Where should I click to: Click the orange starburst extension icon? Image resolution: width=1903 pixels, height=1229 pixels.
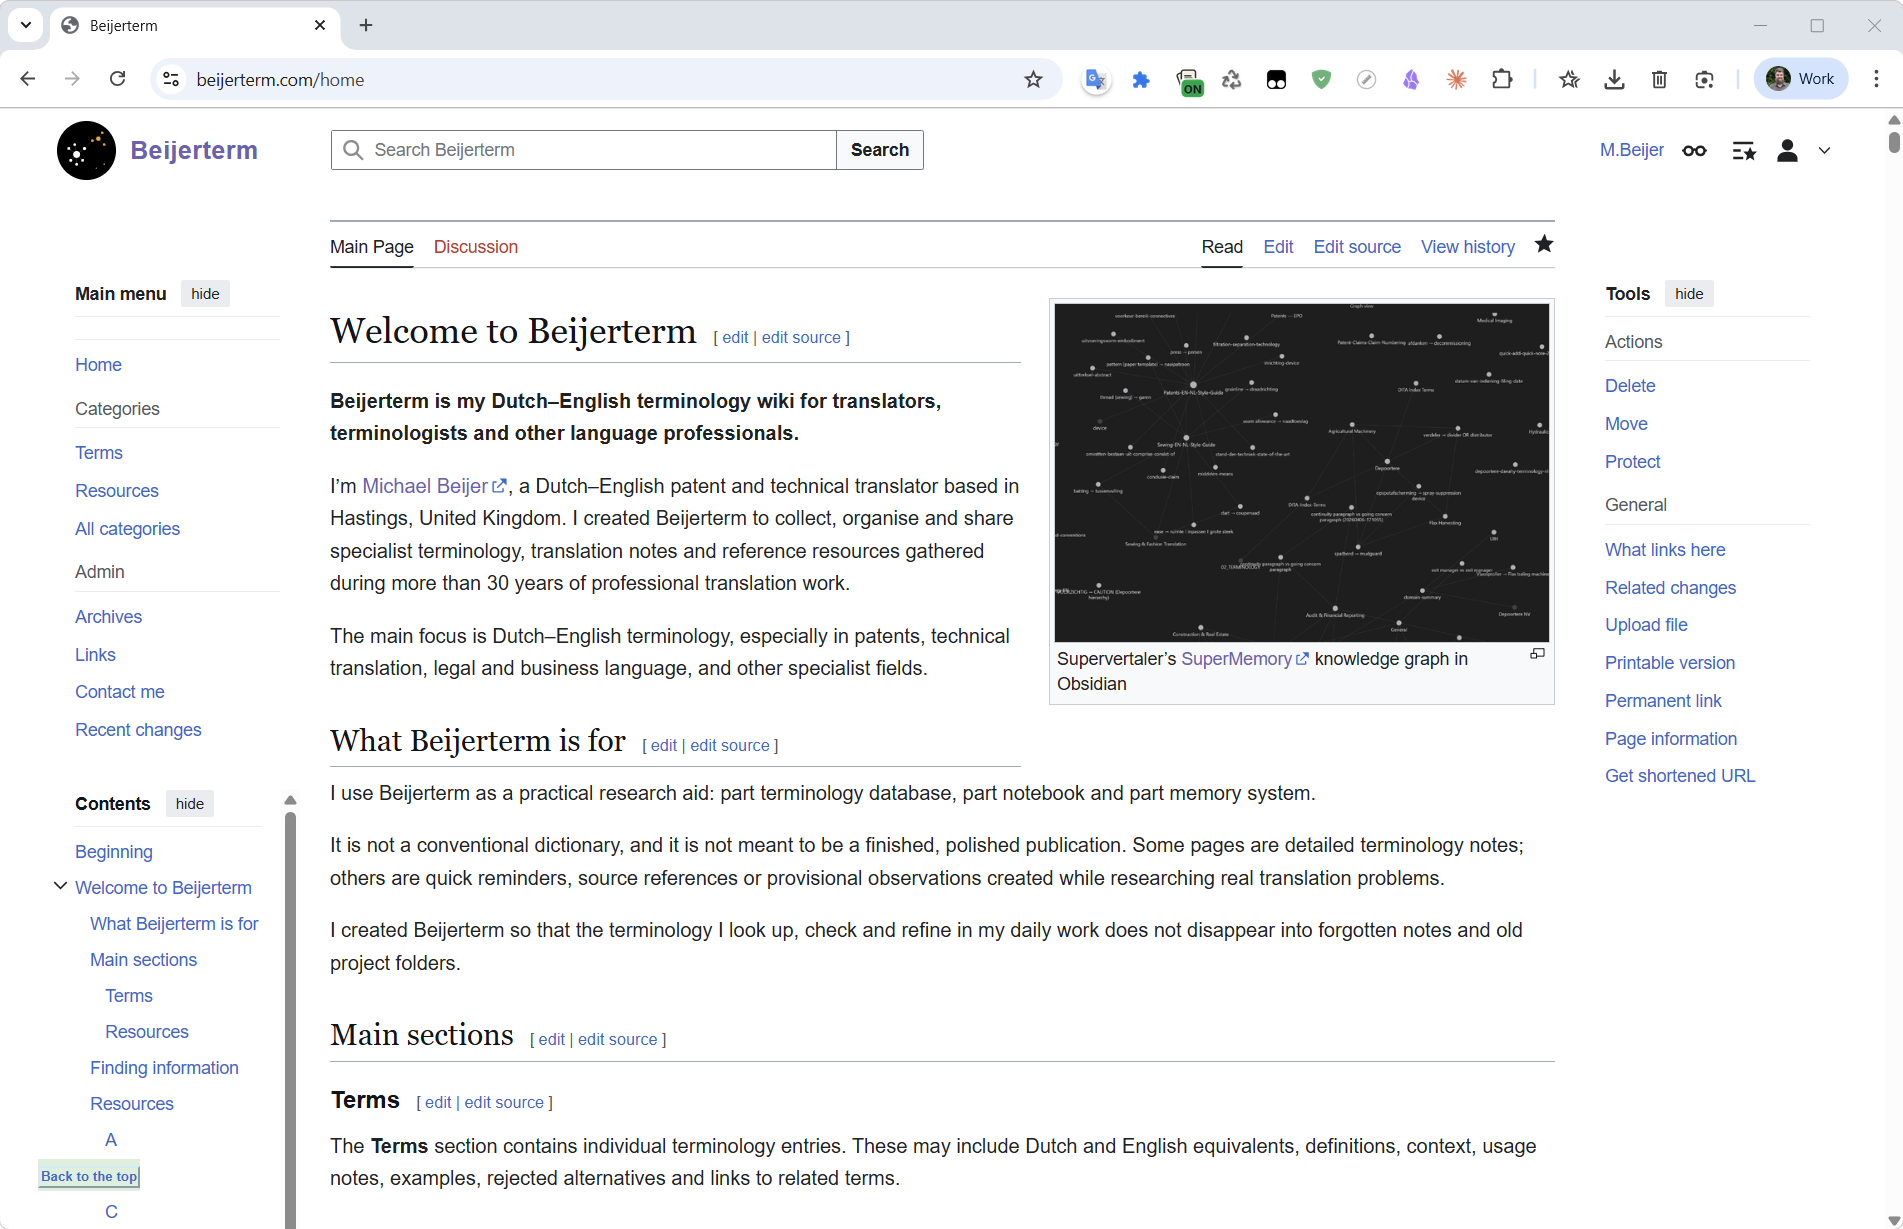(x=1456, y=80)
